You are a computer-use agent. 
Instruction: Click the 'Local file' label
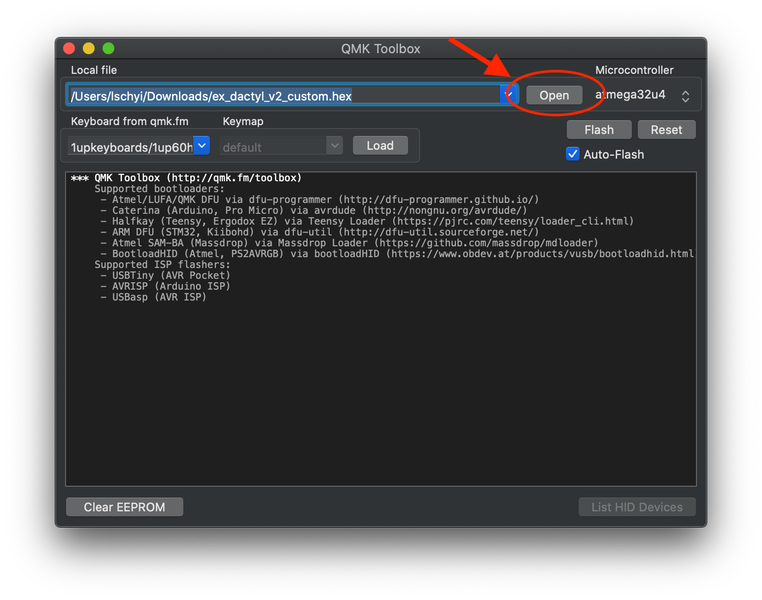click(94, 70)
